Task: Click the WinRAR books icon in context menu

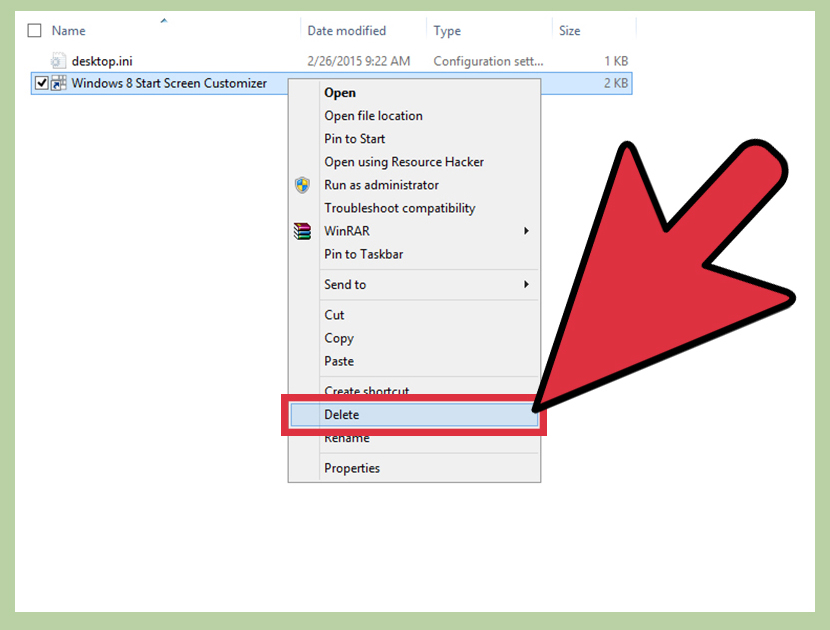Action: tap(302, 231)
